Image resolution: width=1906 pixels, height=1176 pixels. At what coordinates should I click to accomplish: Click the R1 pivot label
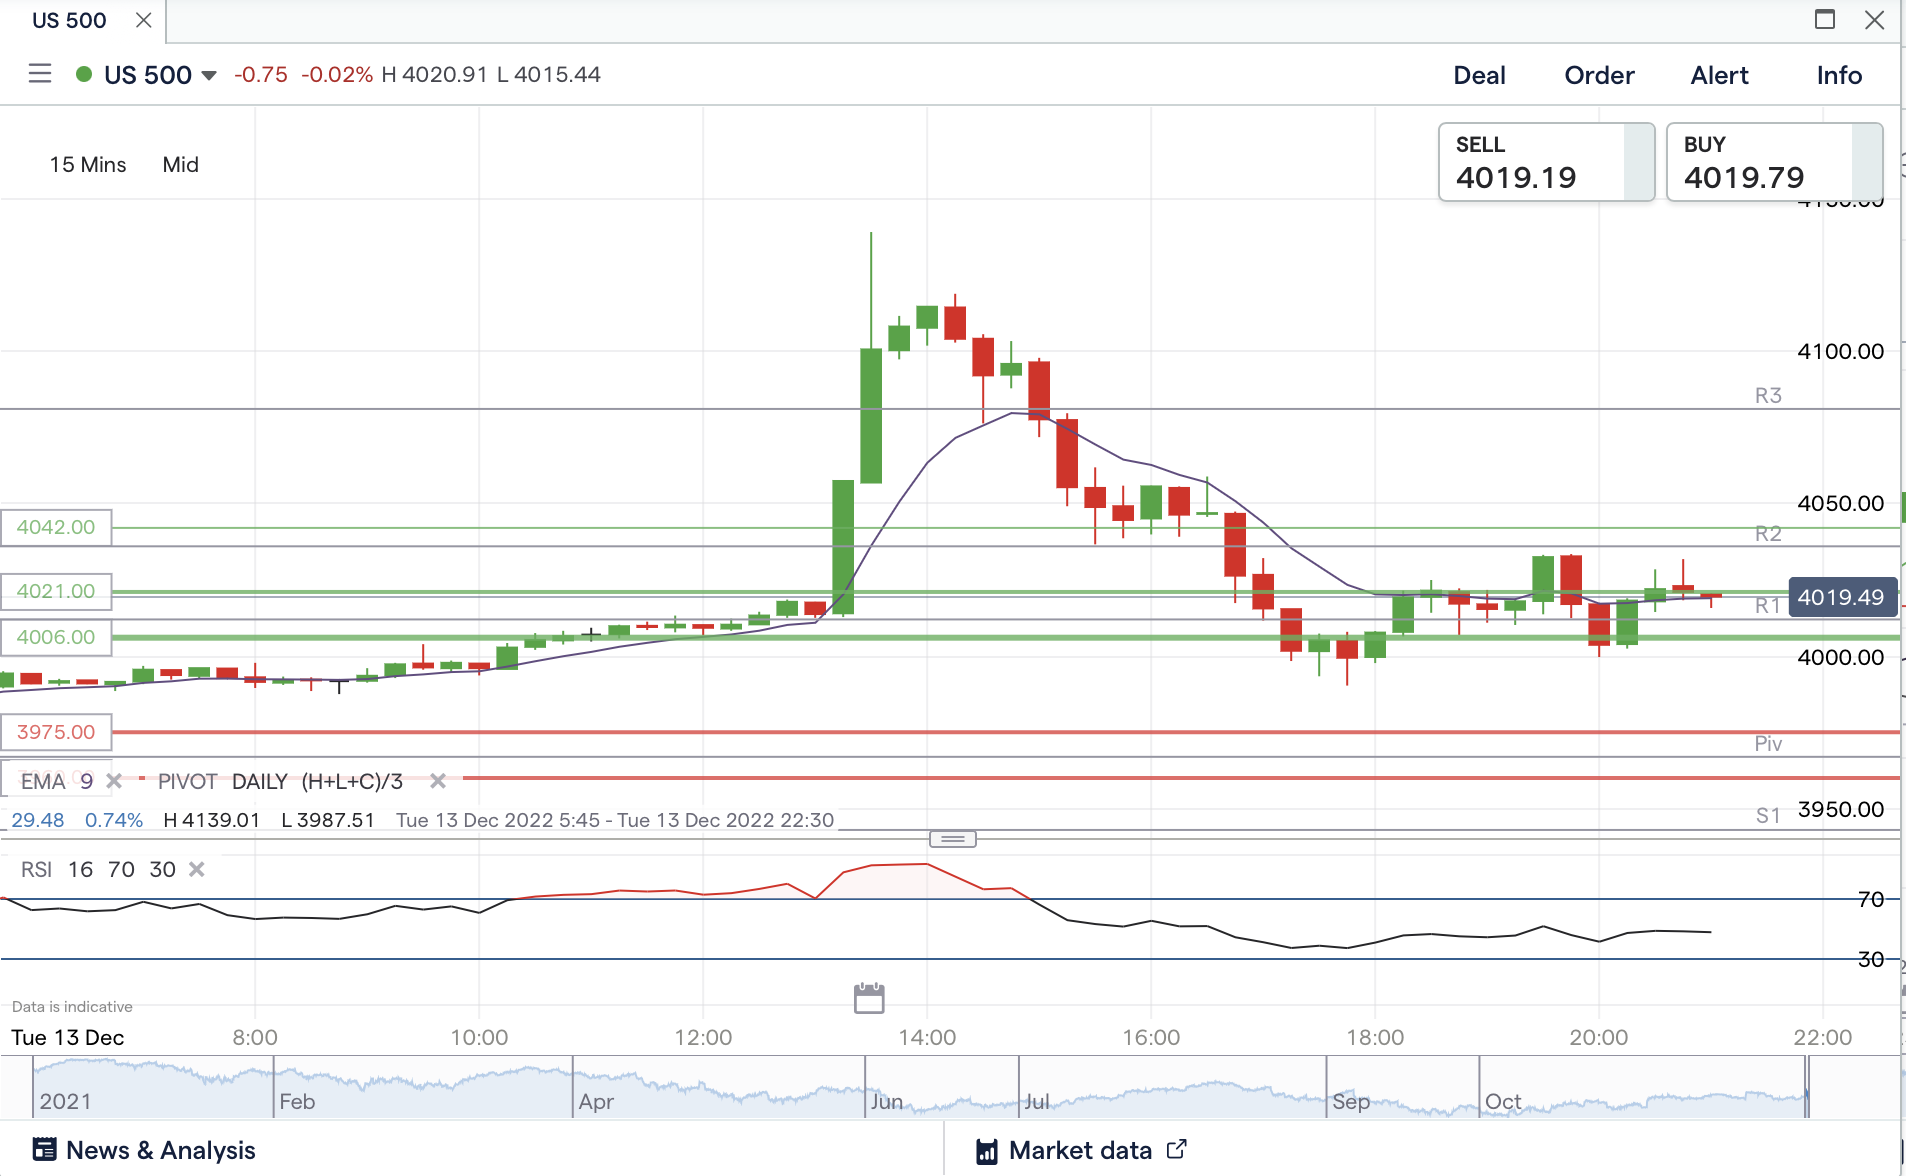point(1768,605)
